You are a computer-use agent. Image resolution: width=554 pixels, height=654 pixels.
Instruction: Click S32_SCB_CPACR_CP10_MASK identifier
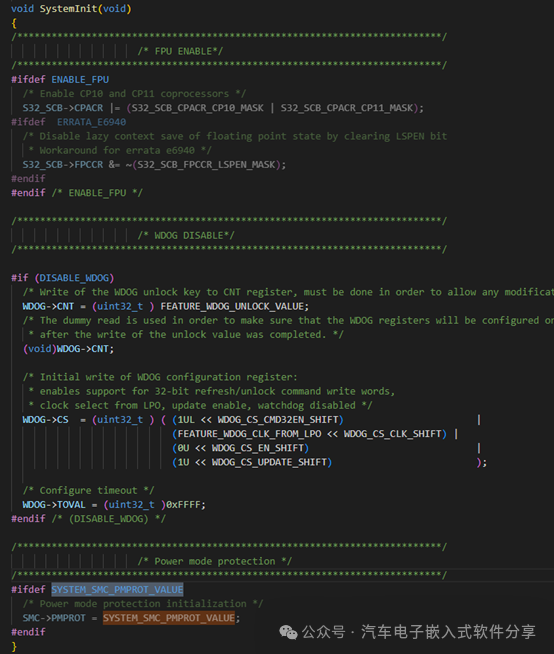pos(197,108)
